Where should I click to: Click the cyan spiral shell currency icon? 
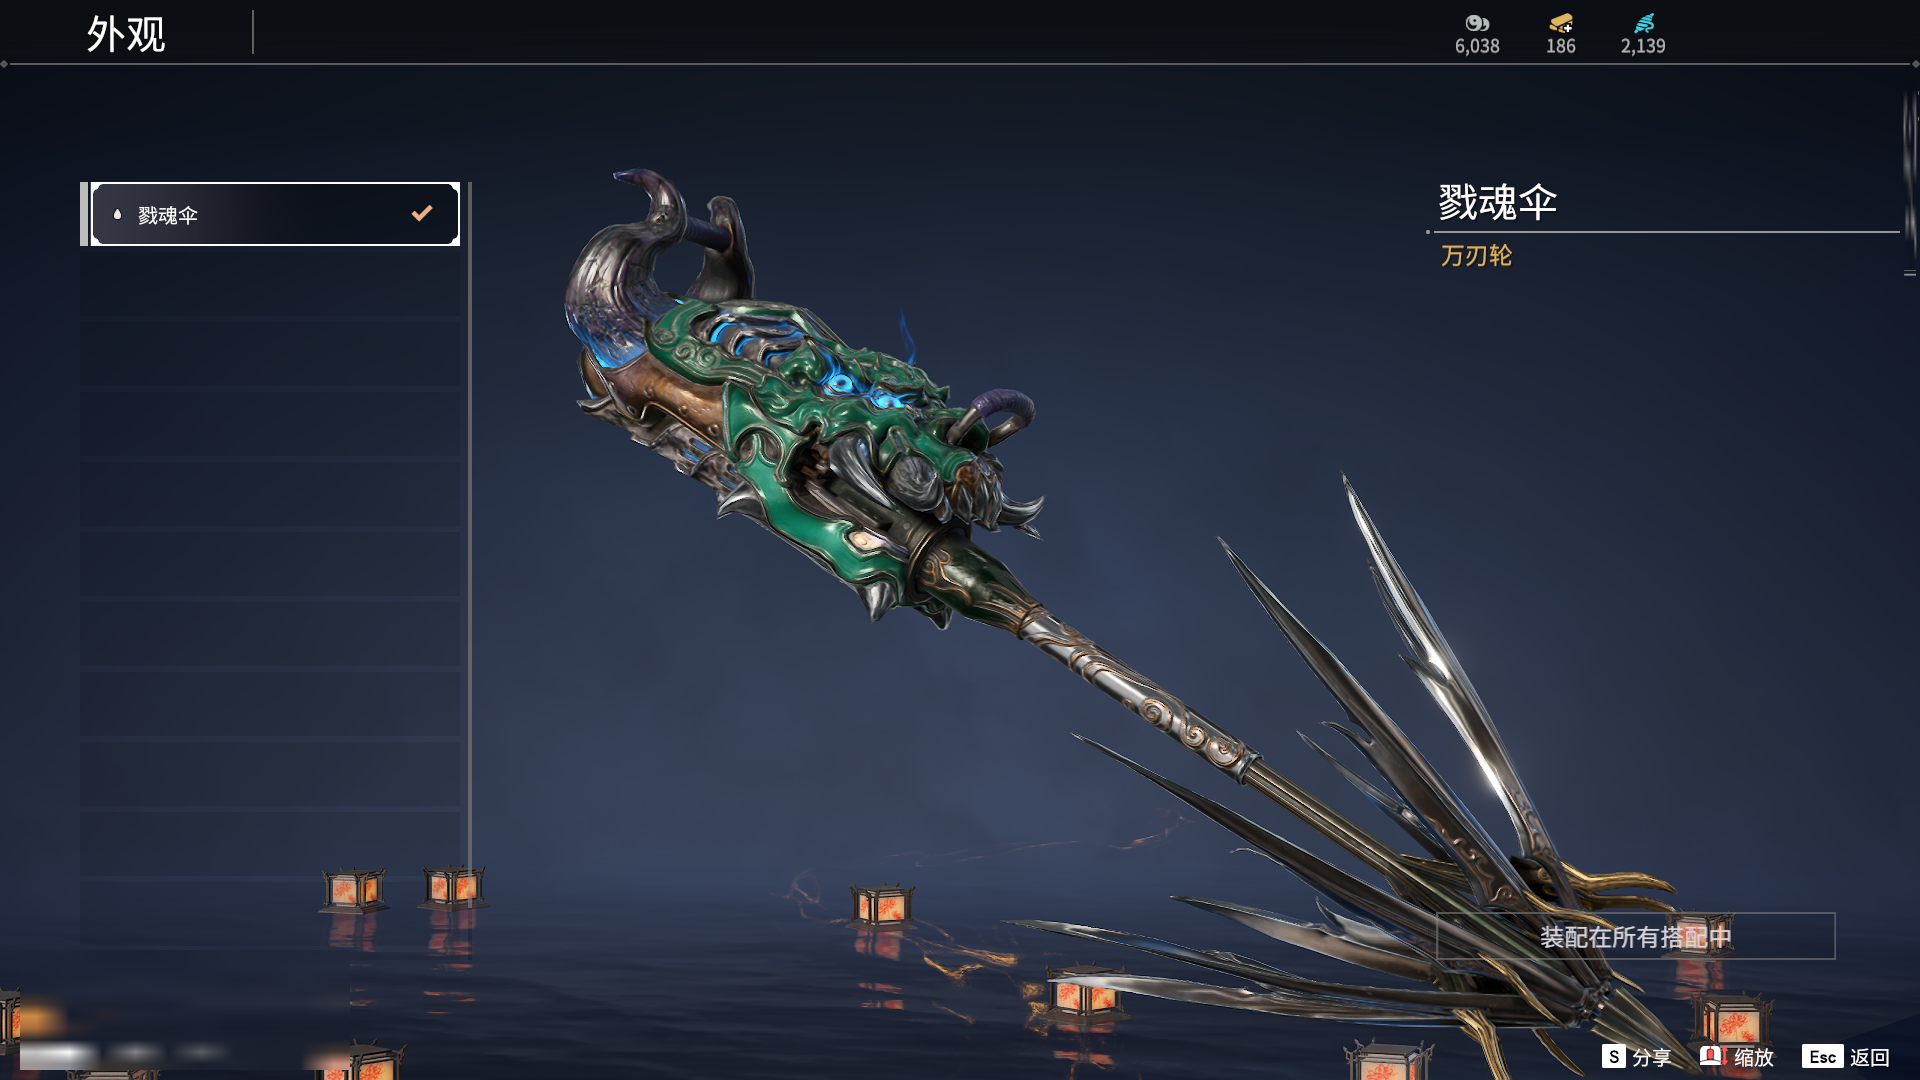[x=1644, y=23]
